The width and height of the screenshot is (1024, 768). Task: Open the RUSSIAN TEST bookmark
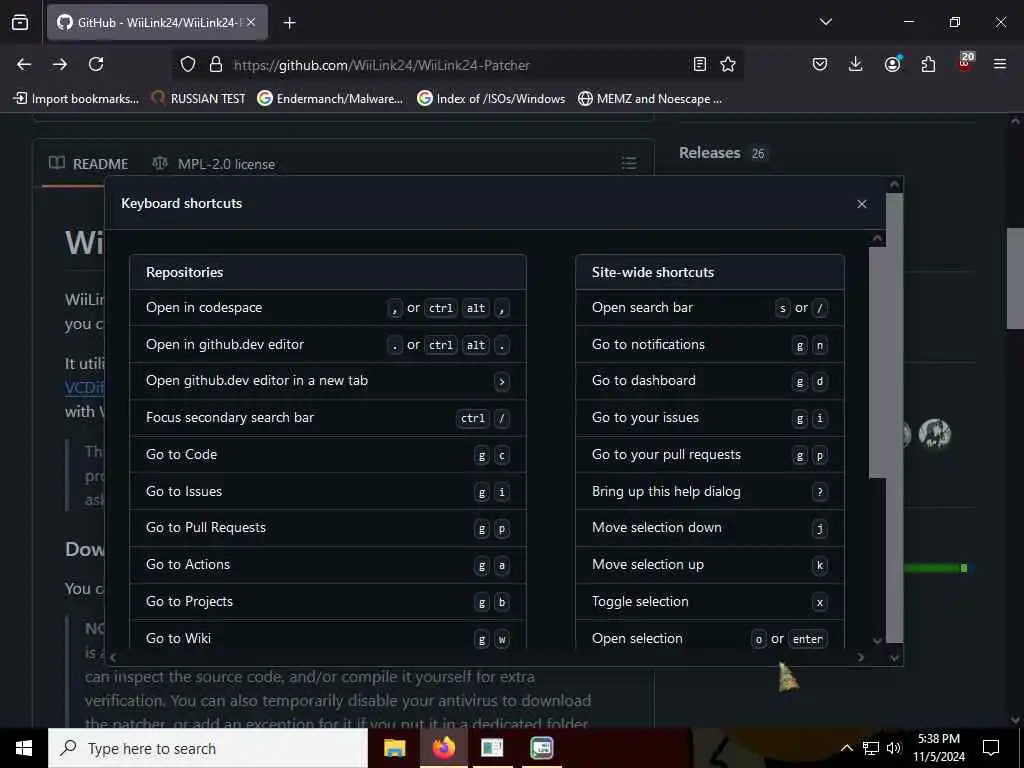pyautogui.click(x=199, y=99)
